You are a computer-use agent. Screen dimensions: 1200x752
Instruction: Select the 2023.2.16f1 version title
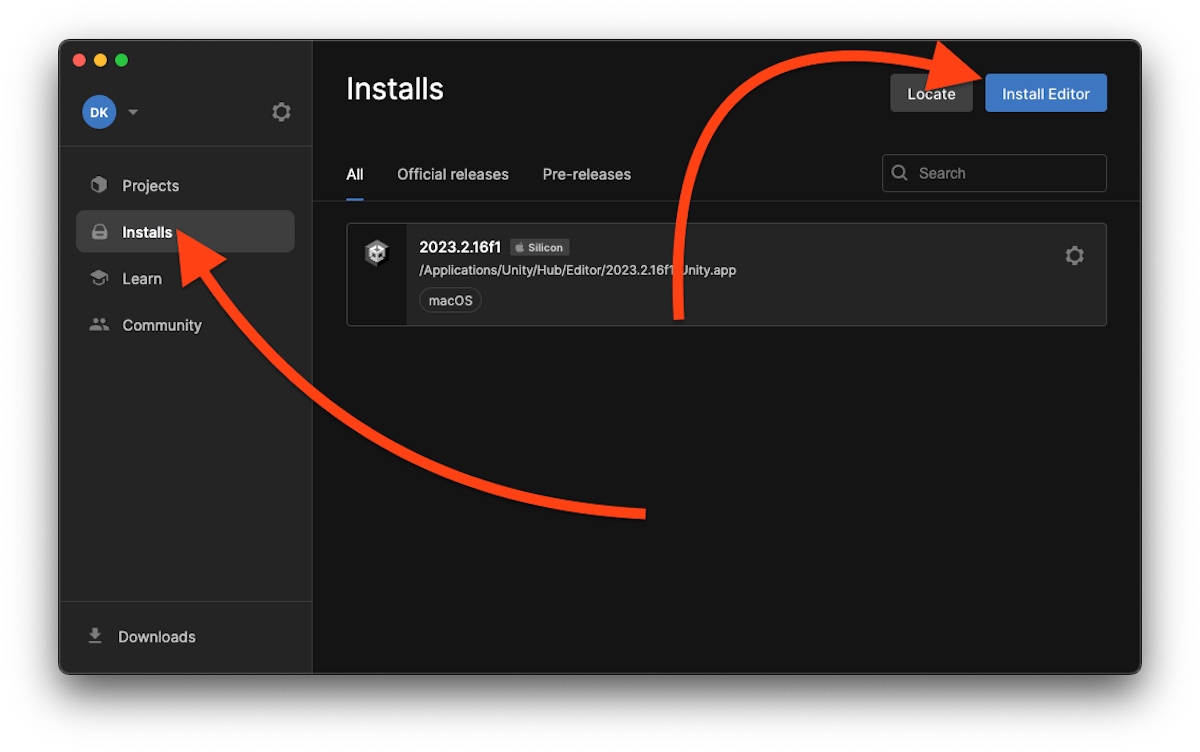460,247
